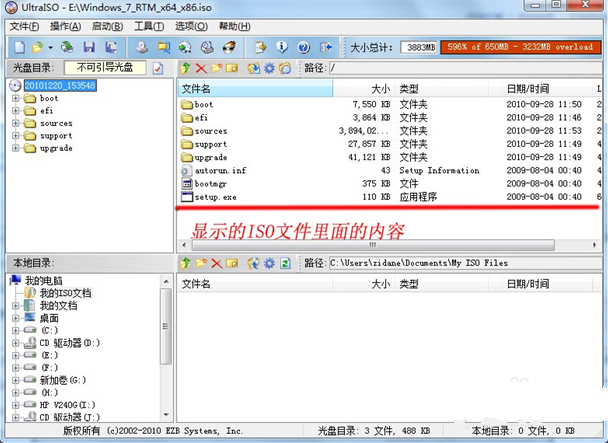The width and height of the screenshot is (608, 443).
Task: Open the 文件(F) menu
Action: tap(25, 26)
